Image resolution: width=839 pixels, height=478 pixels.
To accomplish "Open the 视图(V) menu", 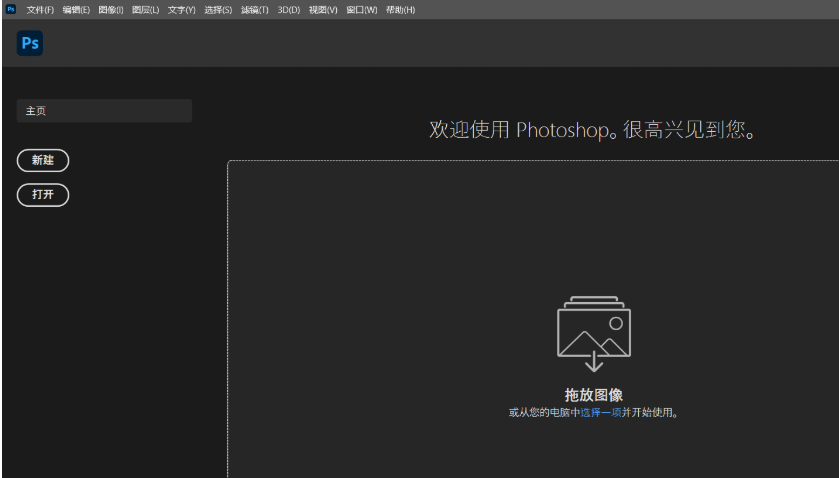I will 323,10.
